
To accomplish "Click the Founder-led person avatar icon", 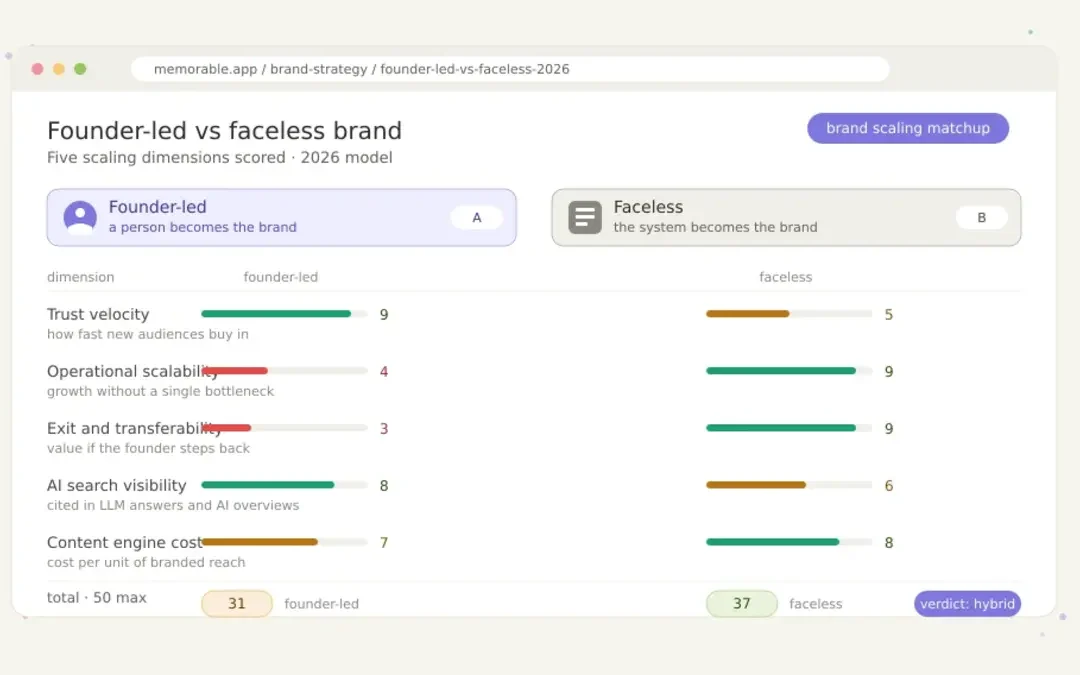I will [x=80, y=217].
